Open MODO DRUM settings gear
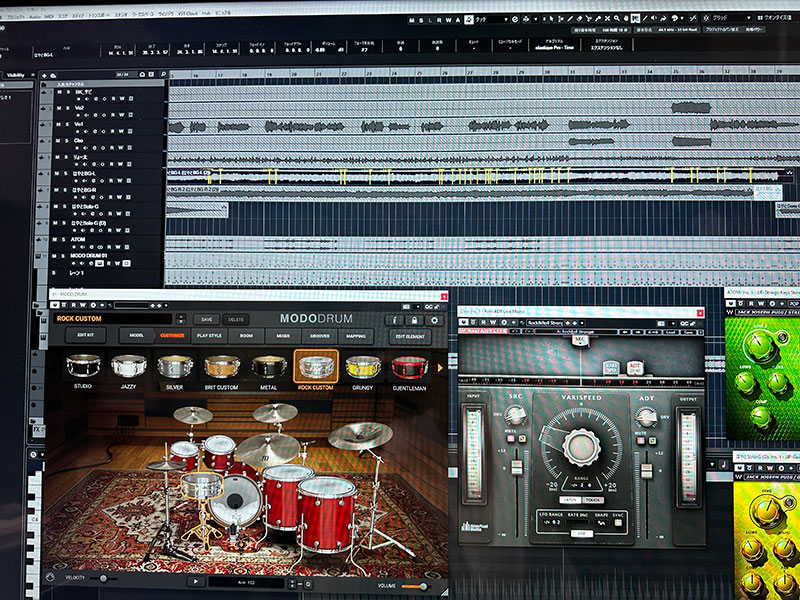Image resolution: width=800 pixels, height=600 pixels. (x=435, y=320)
